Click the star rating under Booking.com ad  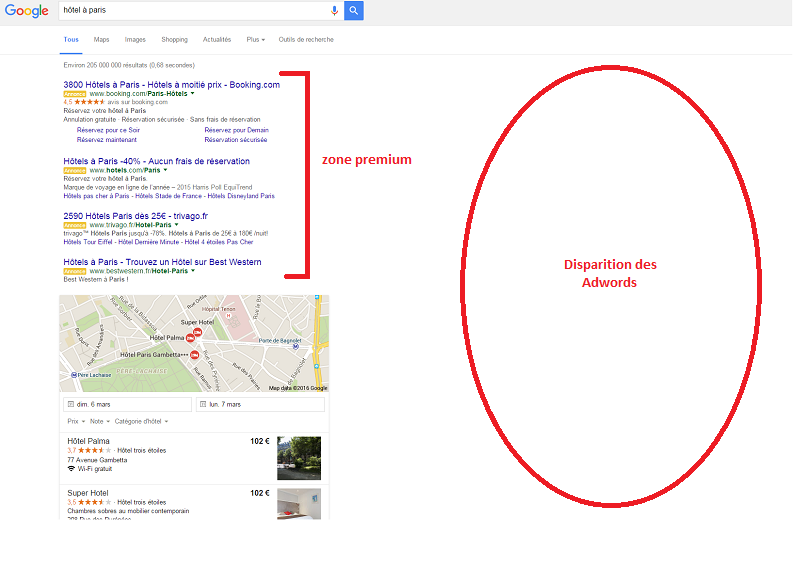tap(90, 102)
